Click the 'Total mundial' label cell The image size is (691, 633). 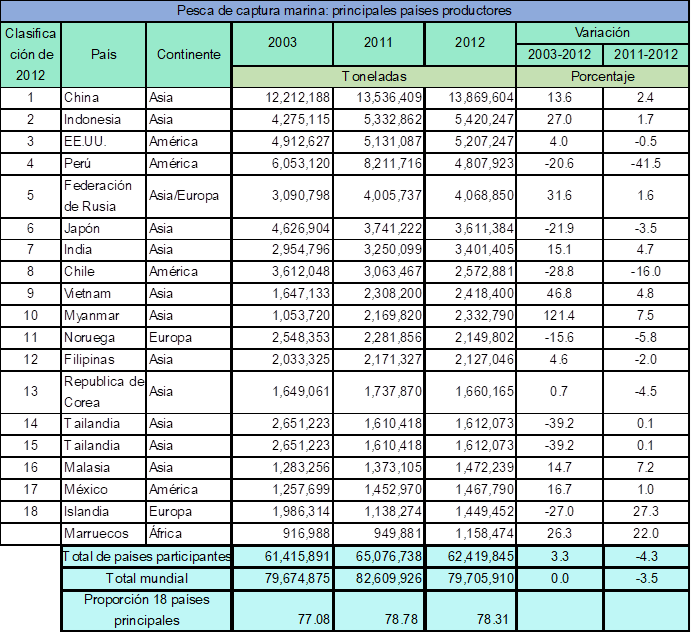pyautogui.click(x=146, y=578)
